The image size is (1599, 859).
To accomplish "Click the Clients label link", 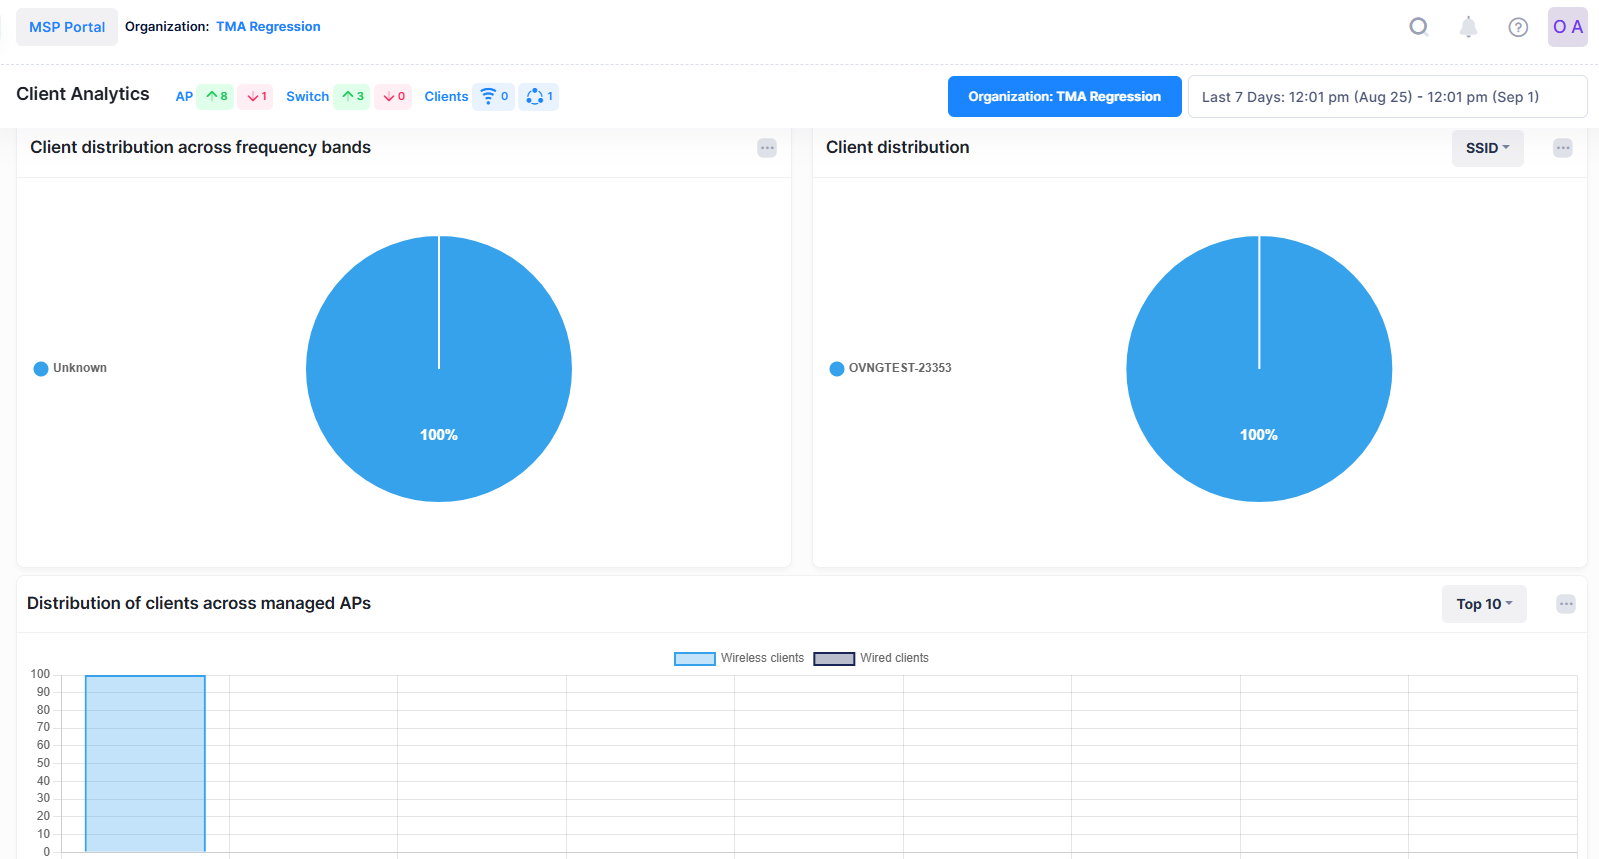I will tap(446, 97).
